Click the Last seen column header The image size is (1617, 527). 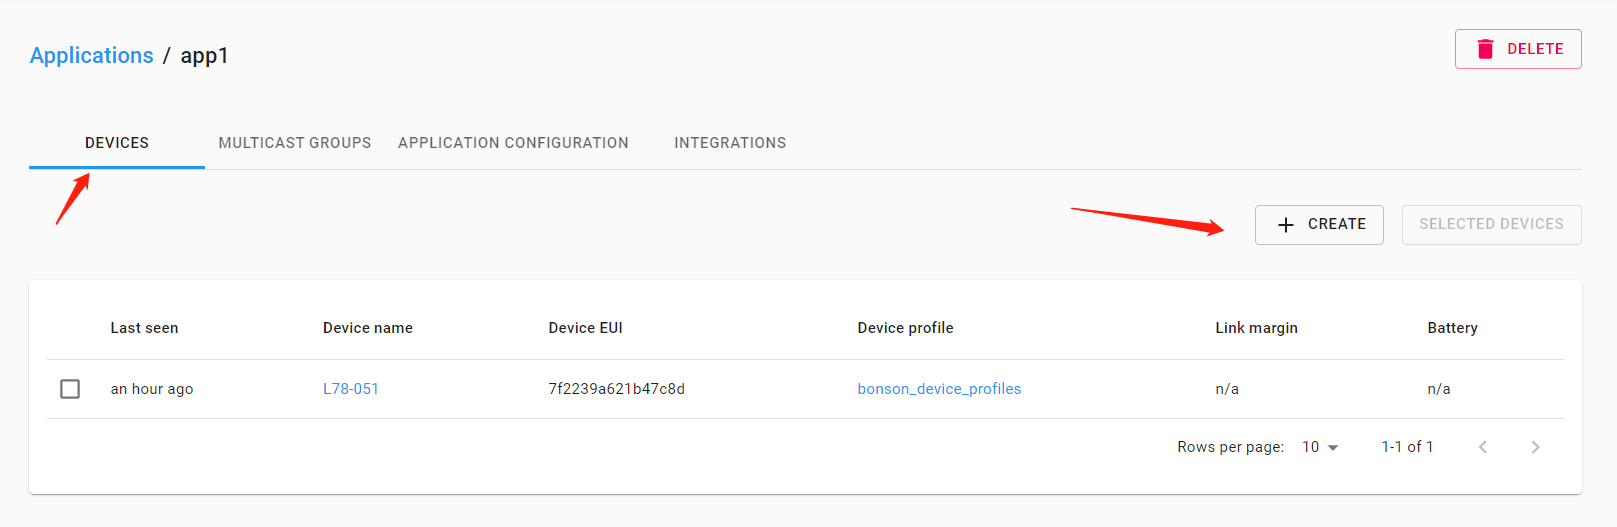pos(144,328)
